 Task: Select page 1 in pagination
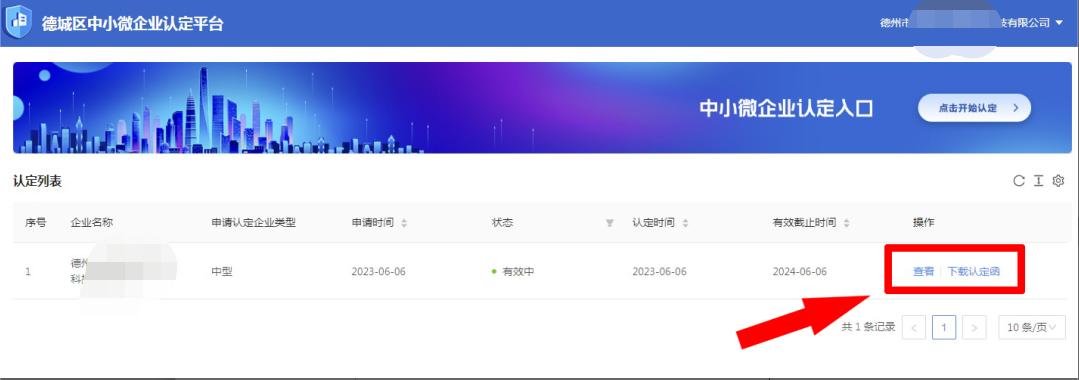point(944,328)
